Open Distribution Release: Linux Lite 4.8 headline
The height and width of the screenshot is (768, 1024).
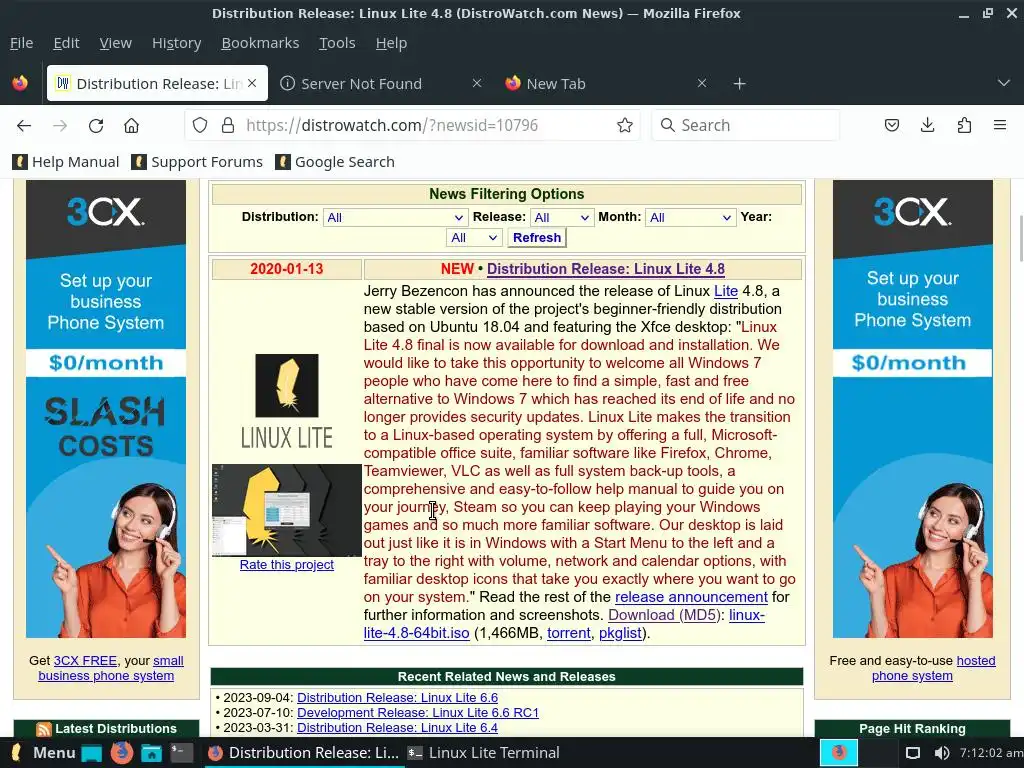[605, 269]
